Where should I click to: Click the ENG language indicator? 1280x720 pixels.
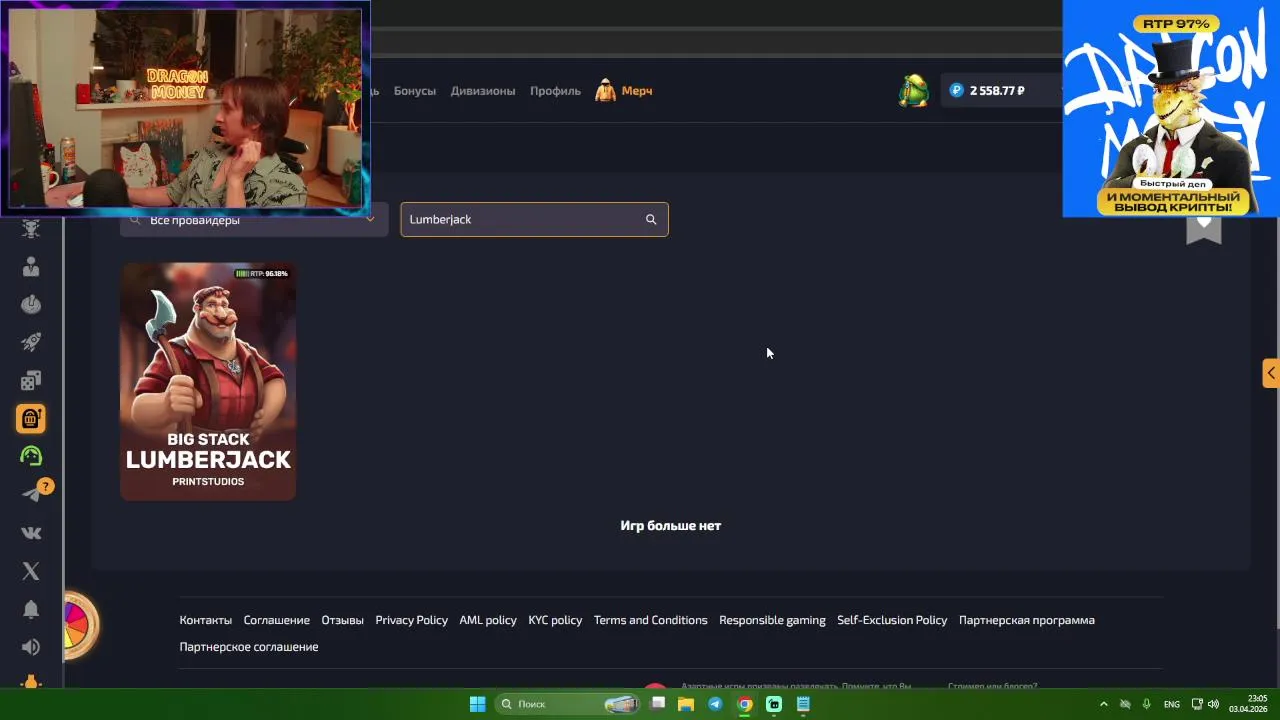point(1172,704)
